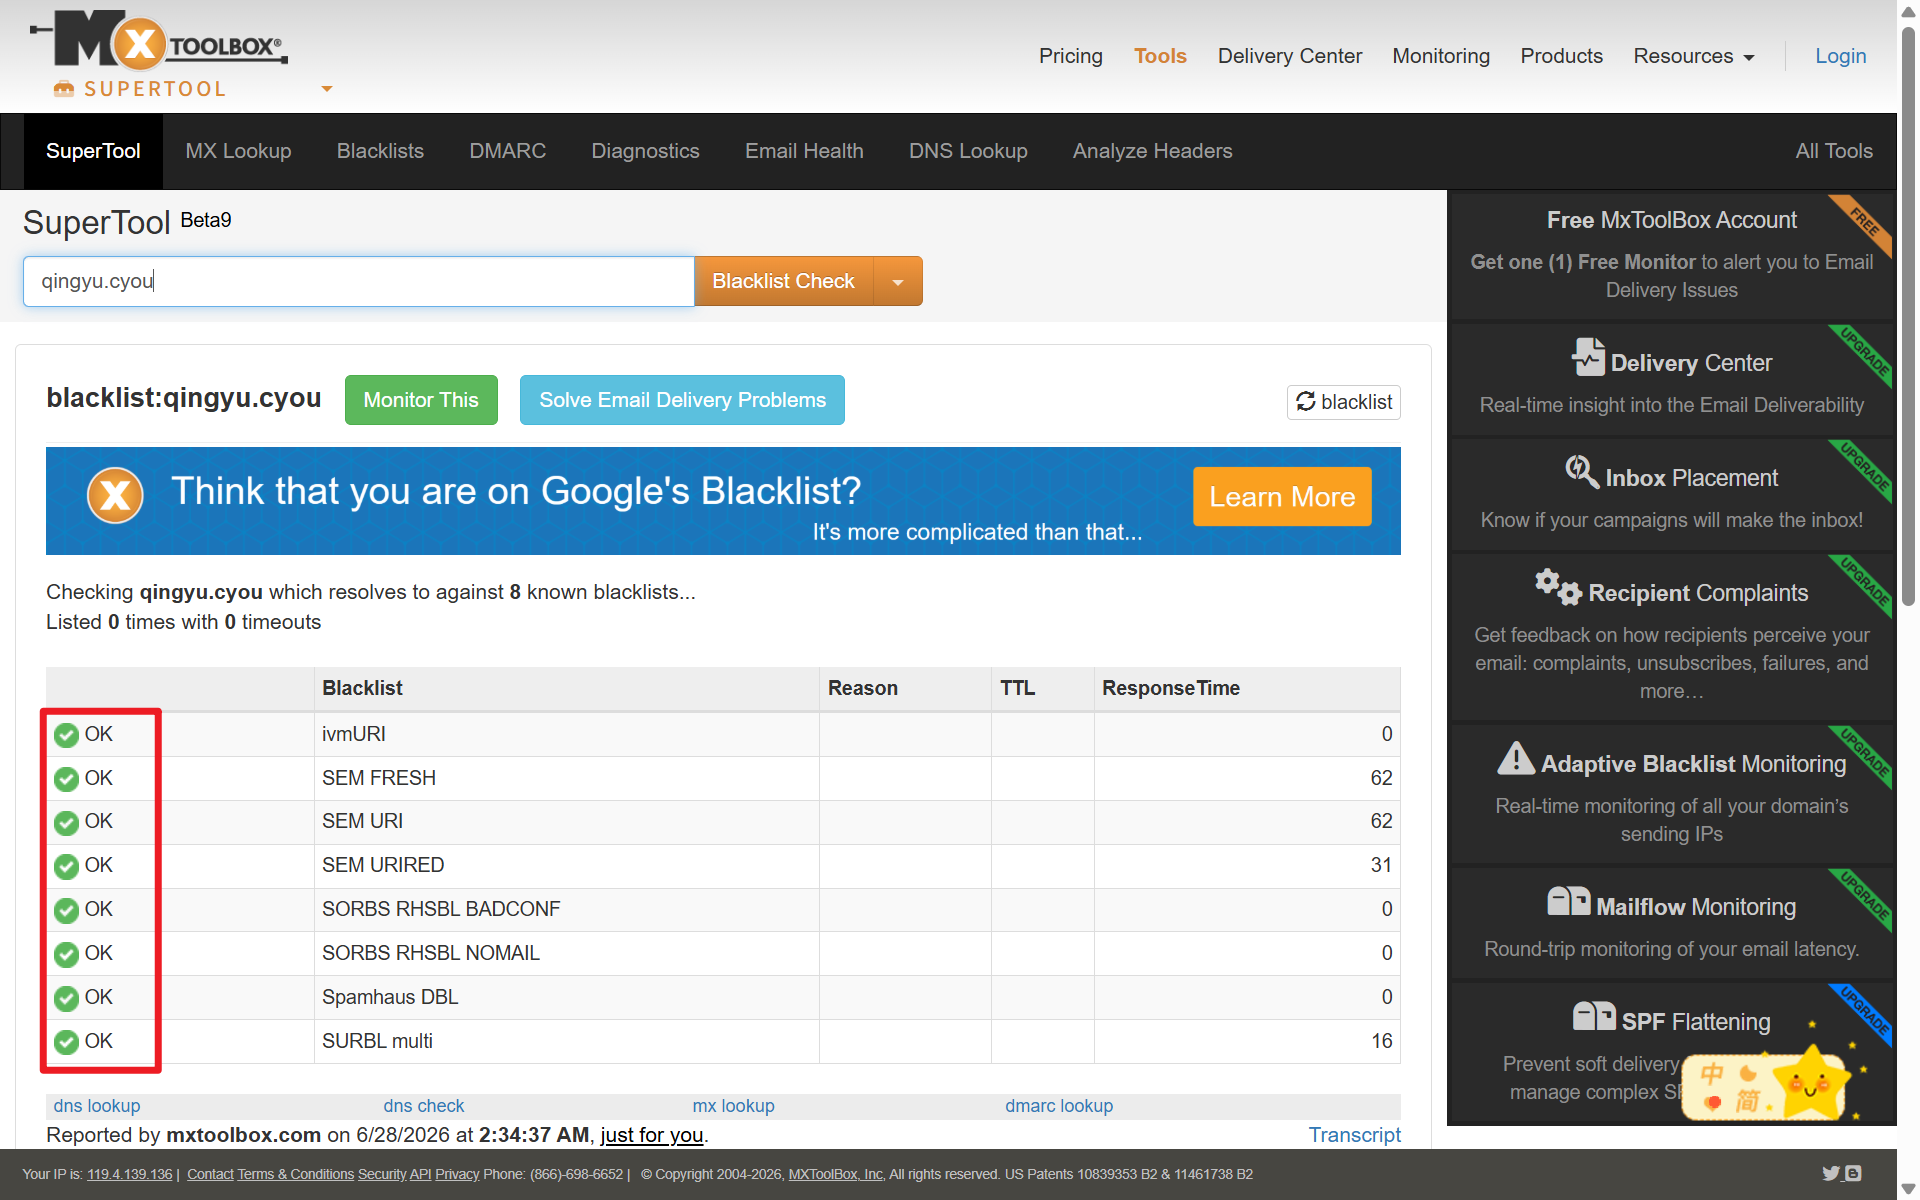Select the Spamhaus DBL blacklist name
This screenshot has height=1200, width=1920.
click(x=390, y=997)
